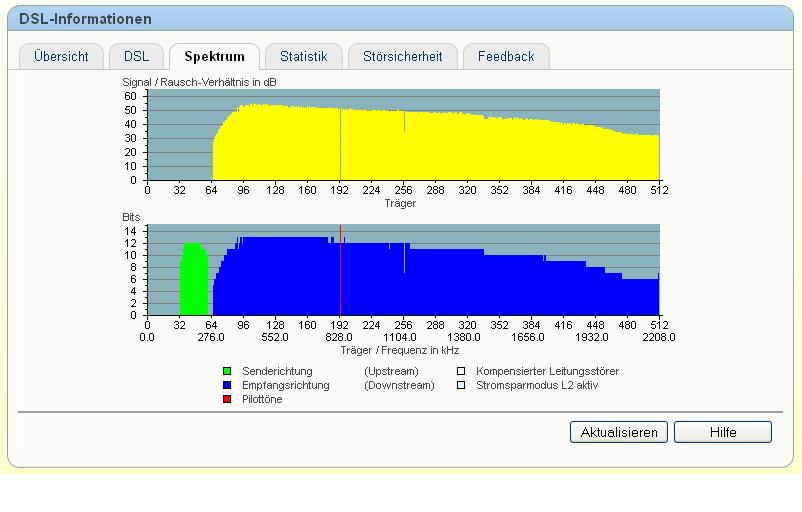The width and height of the screenshot is (802, 512).
Task: Click the blue Empfangsrichtung legend swatch
Action: (x=227, y=385)
